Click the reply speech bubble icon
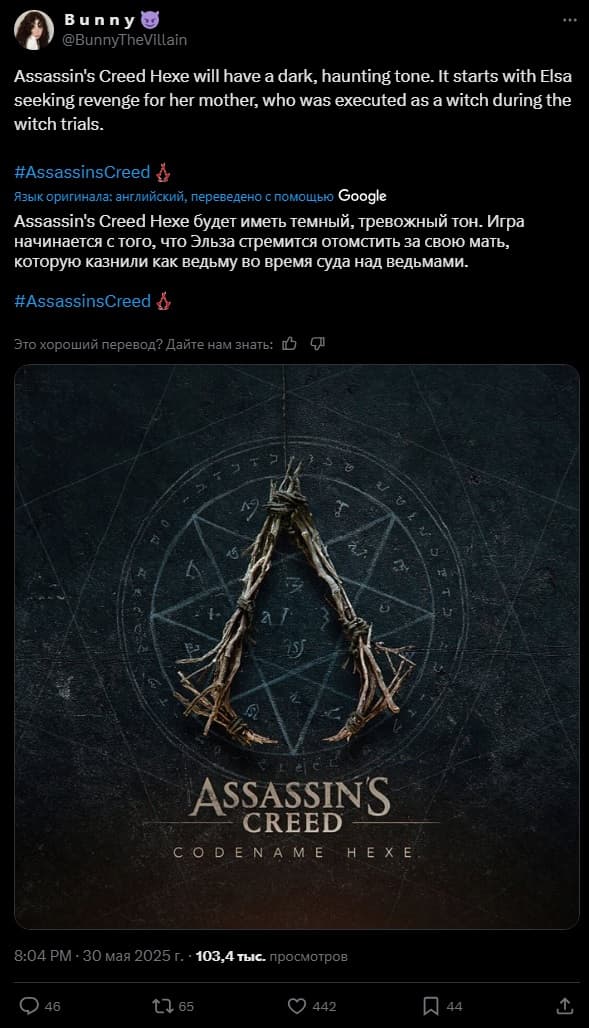Image resolution: width=589 pixels, height=1028 pixels. [30, 1006]
